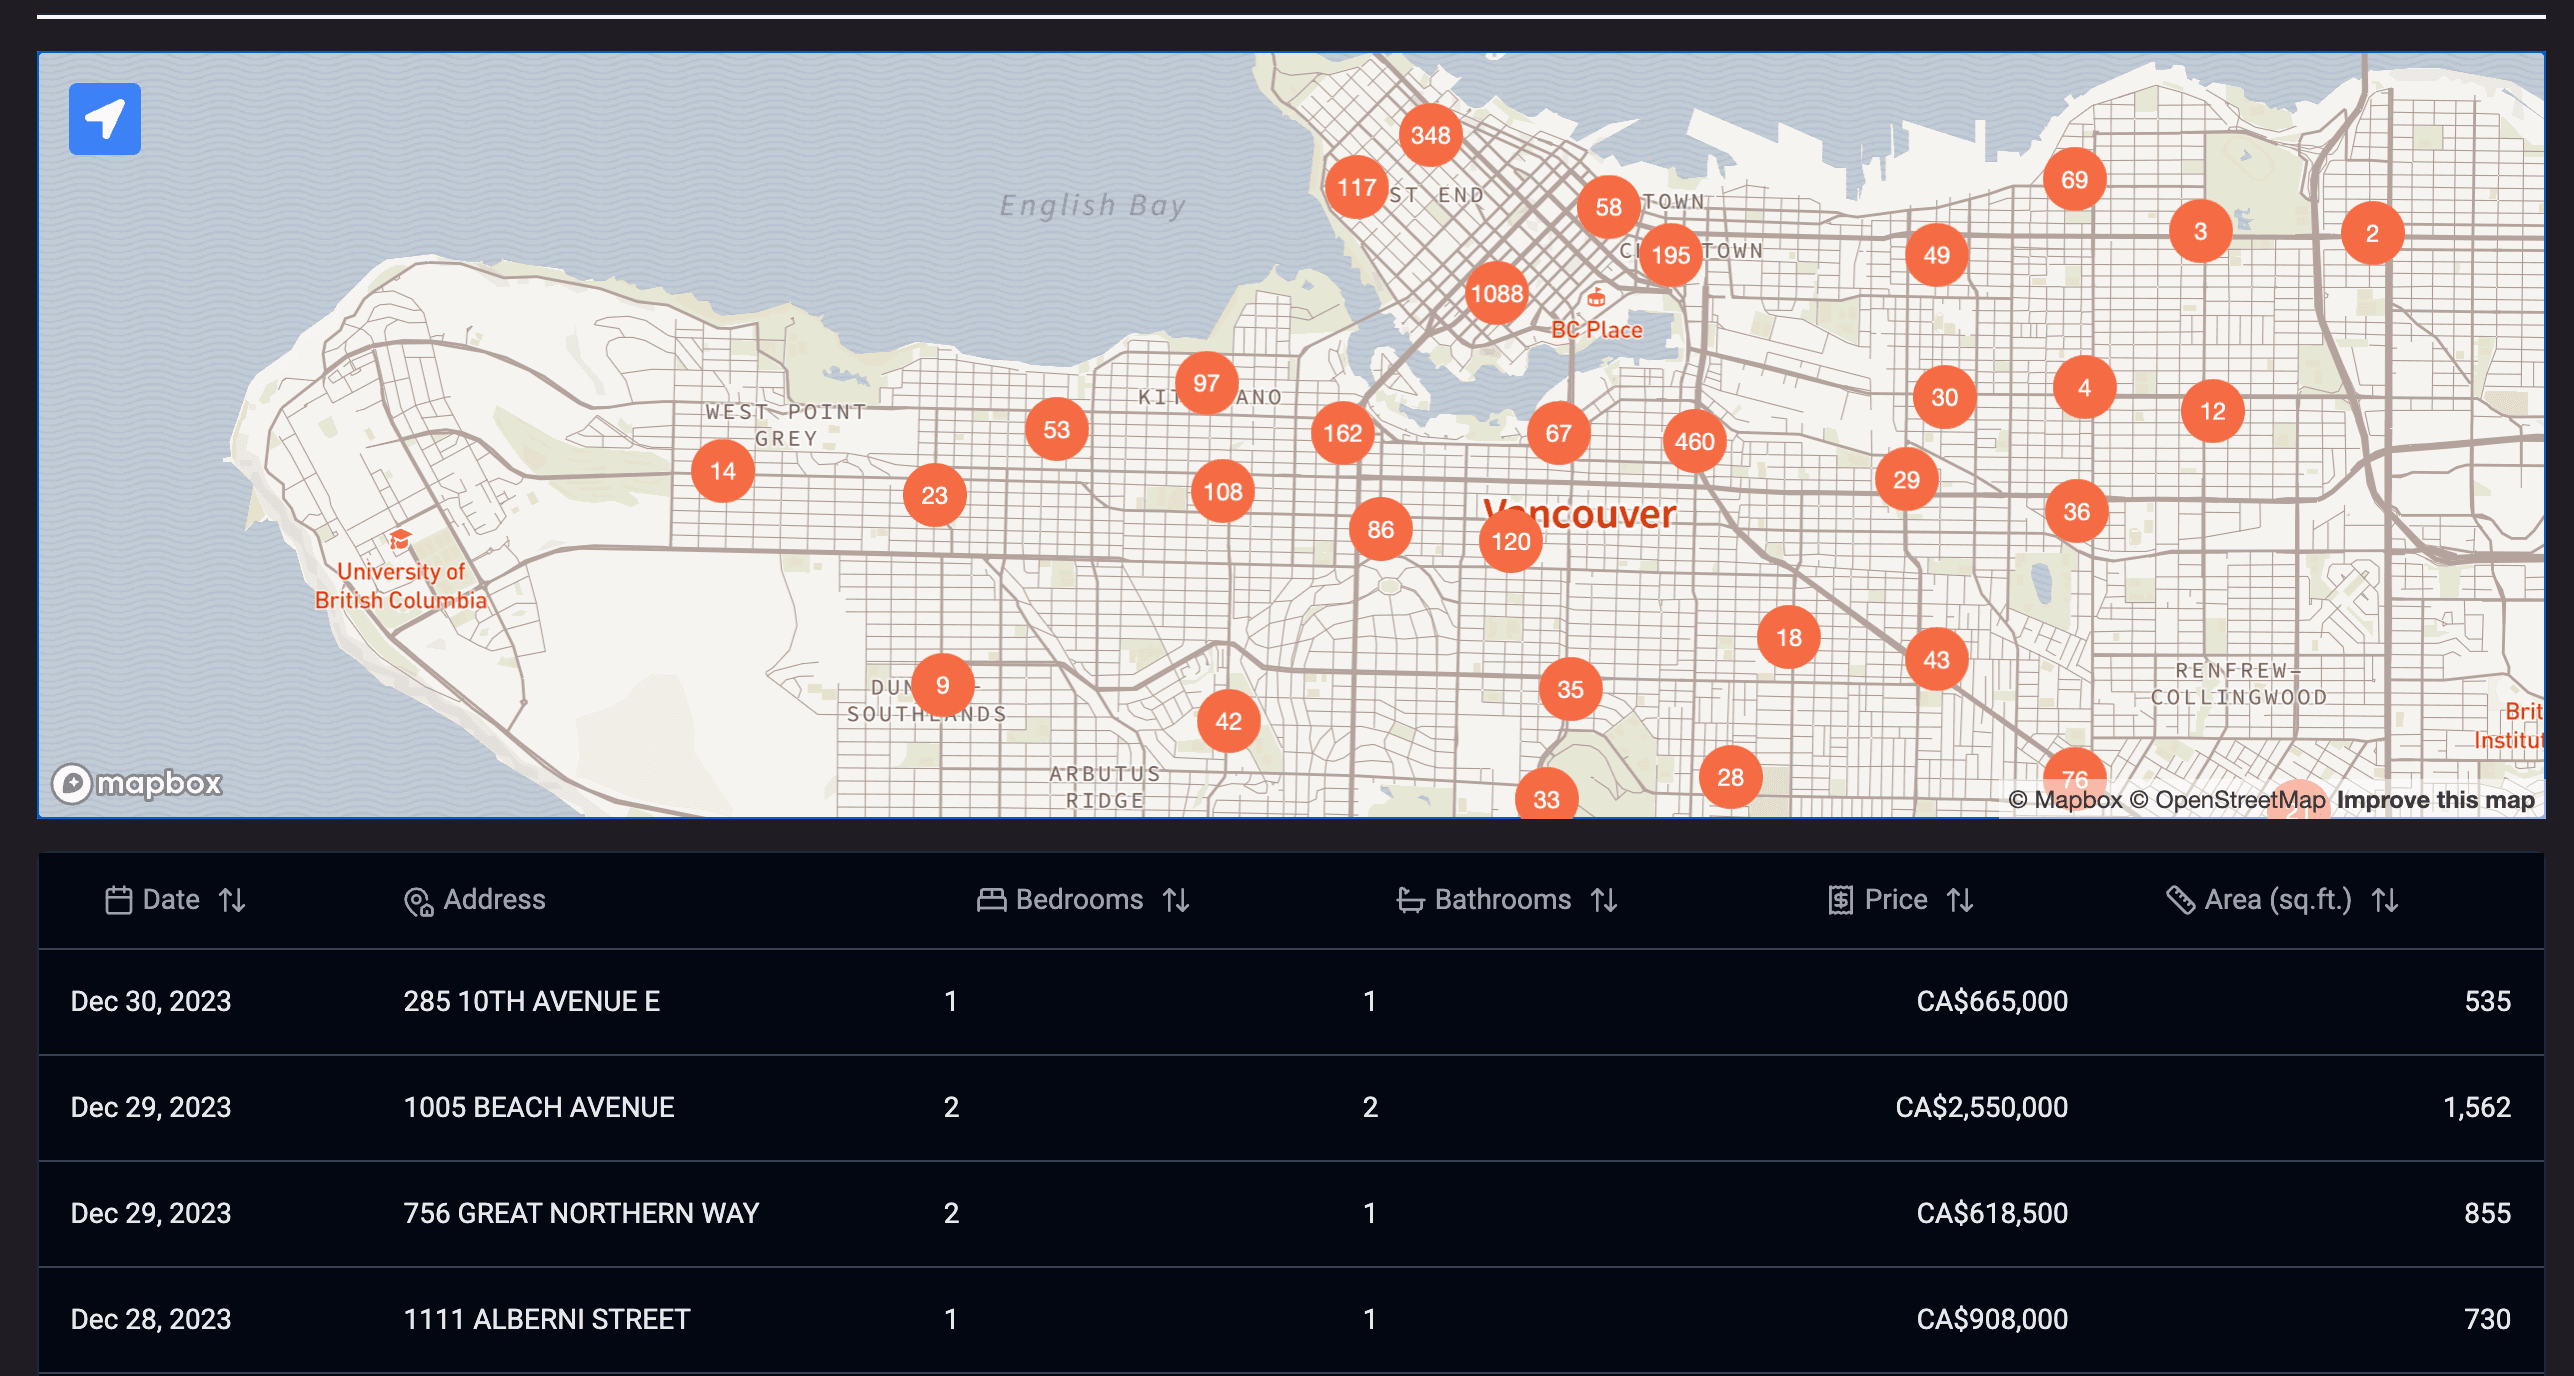The image size is (2574, 1376).
Task: Click the geolocate arrow button on the map
Action: click(105, 119)
